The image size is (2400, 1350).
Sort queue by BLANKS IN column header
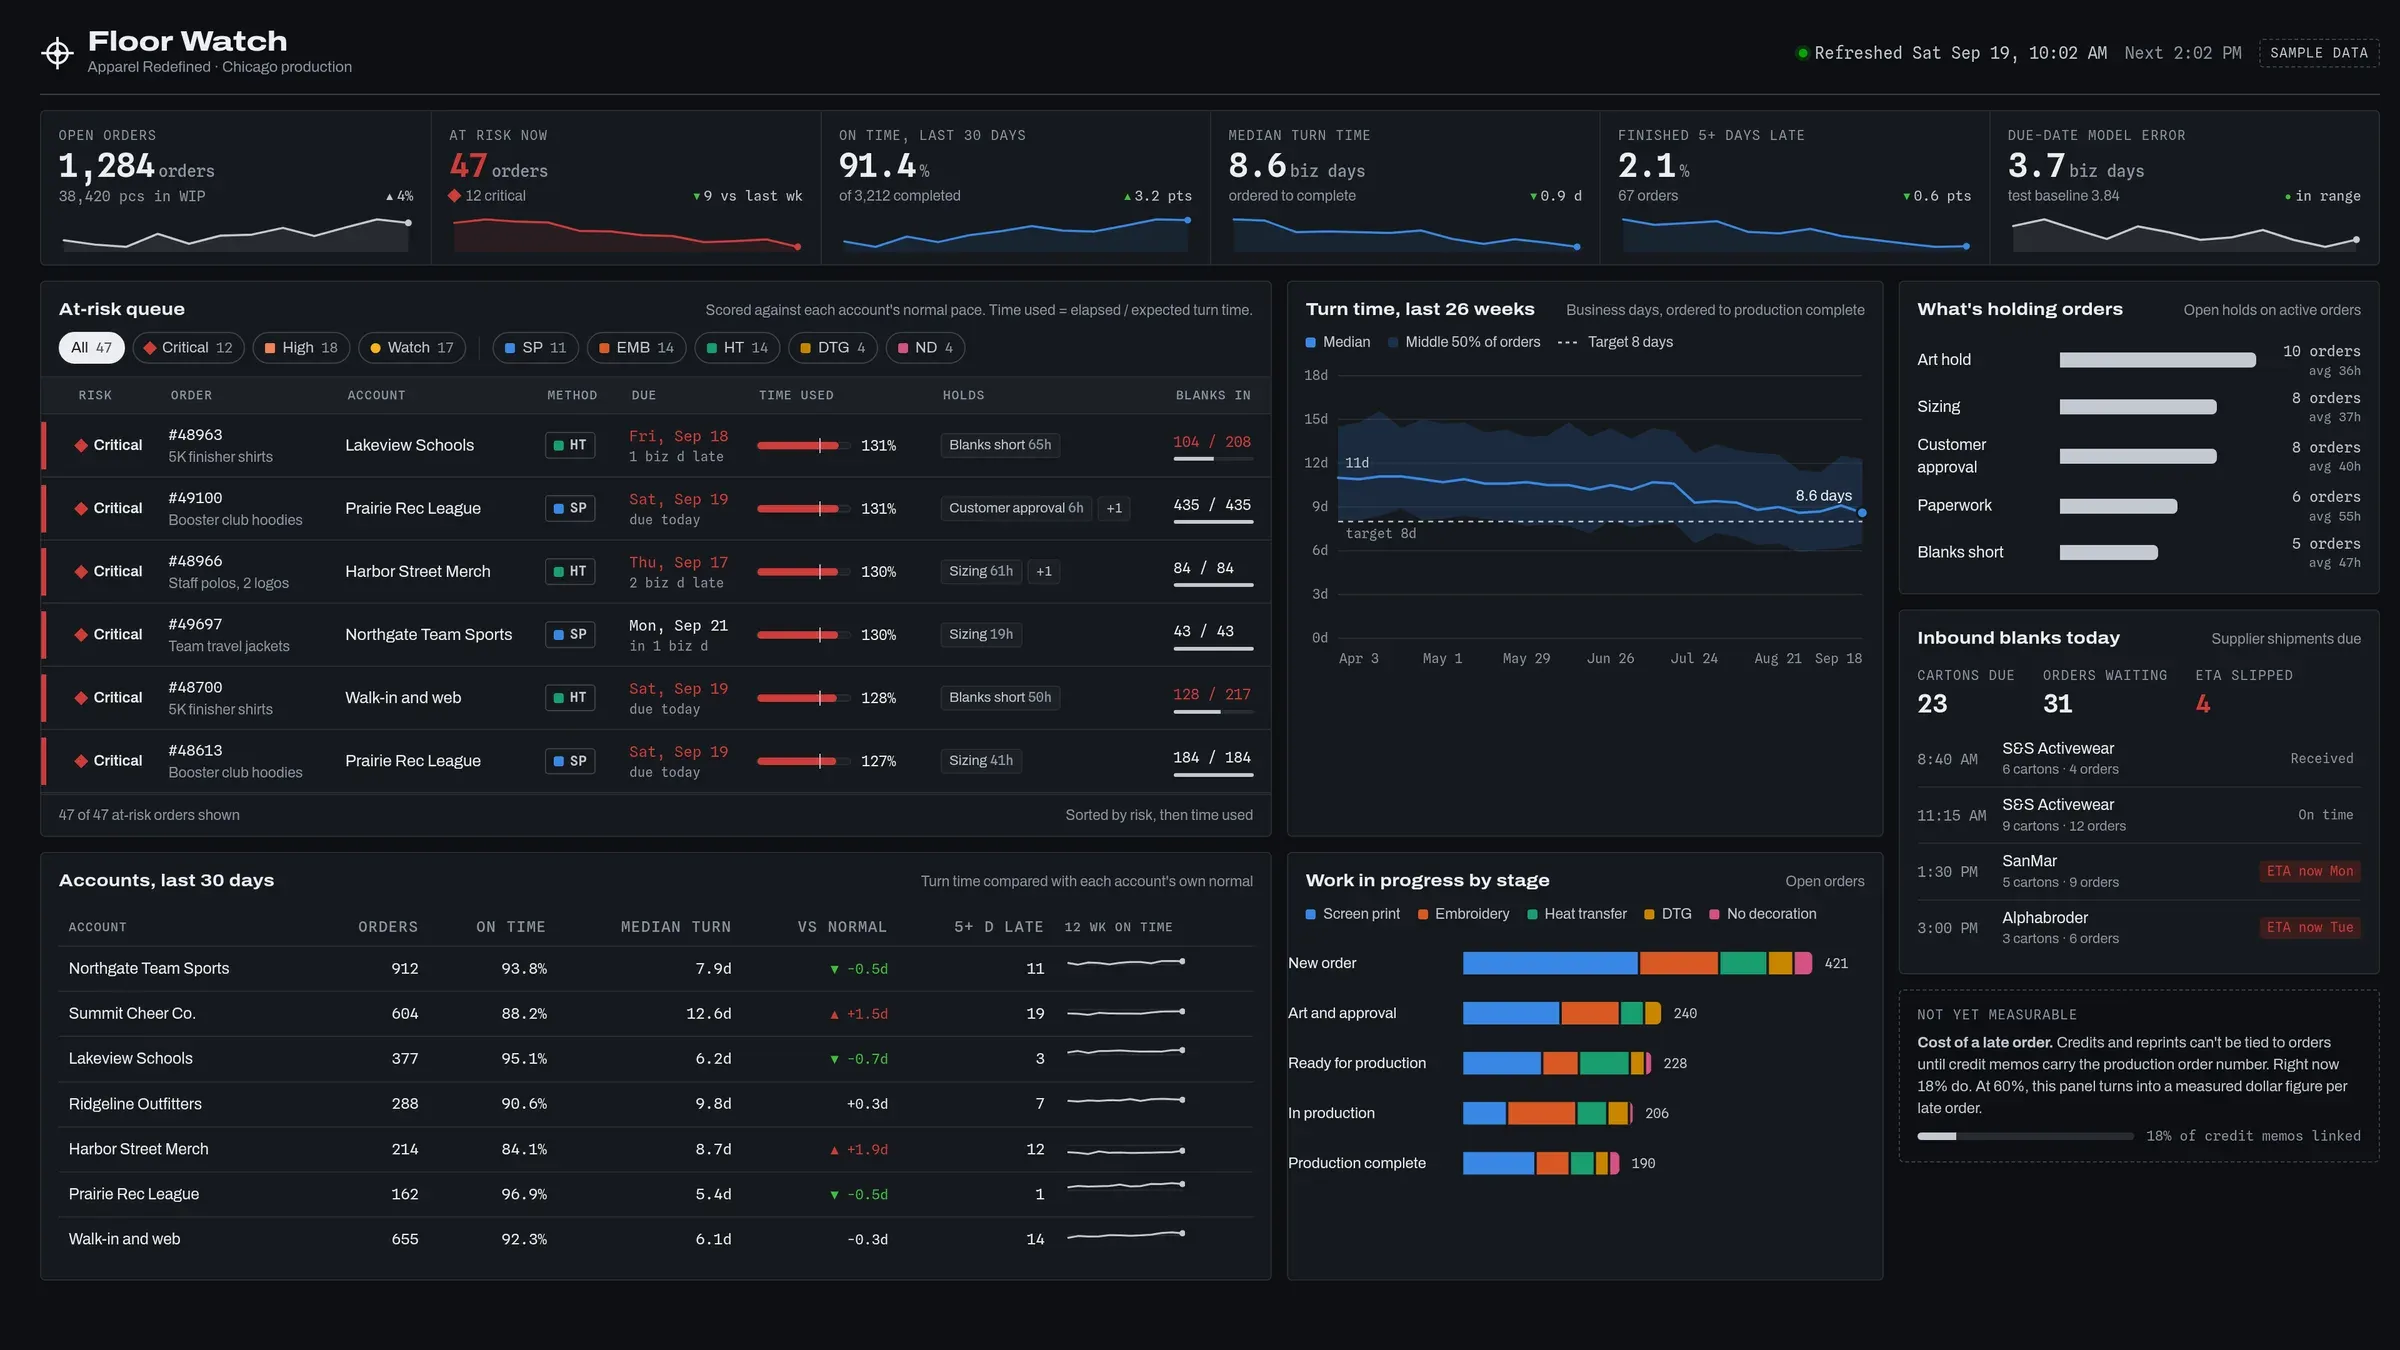[x=1213, y=395]
